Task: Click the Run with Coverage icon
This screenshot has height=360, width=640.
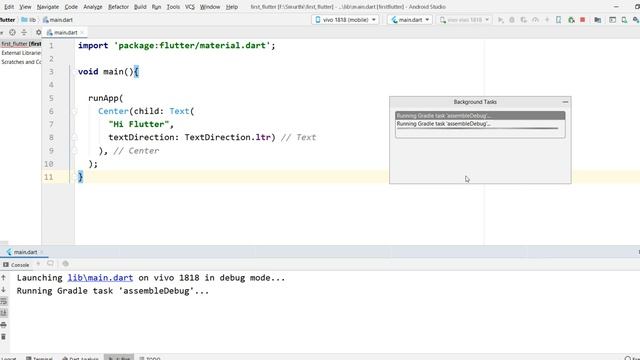Action: point(524,20)
